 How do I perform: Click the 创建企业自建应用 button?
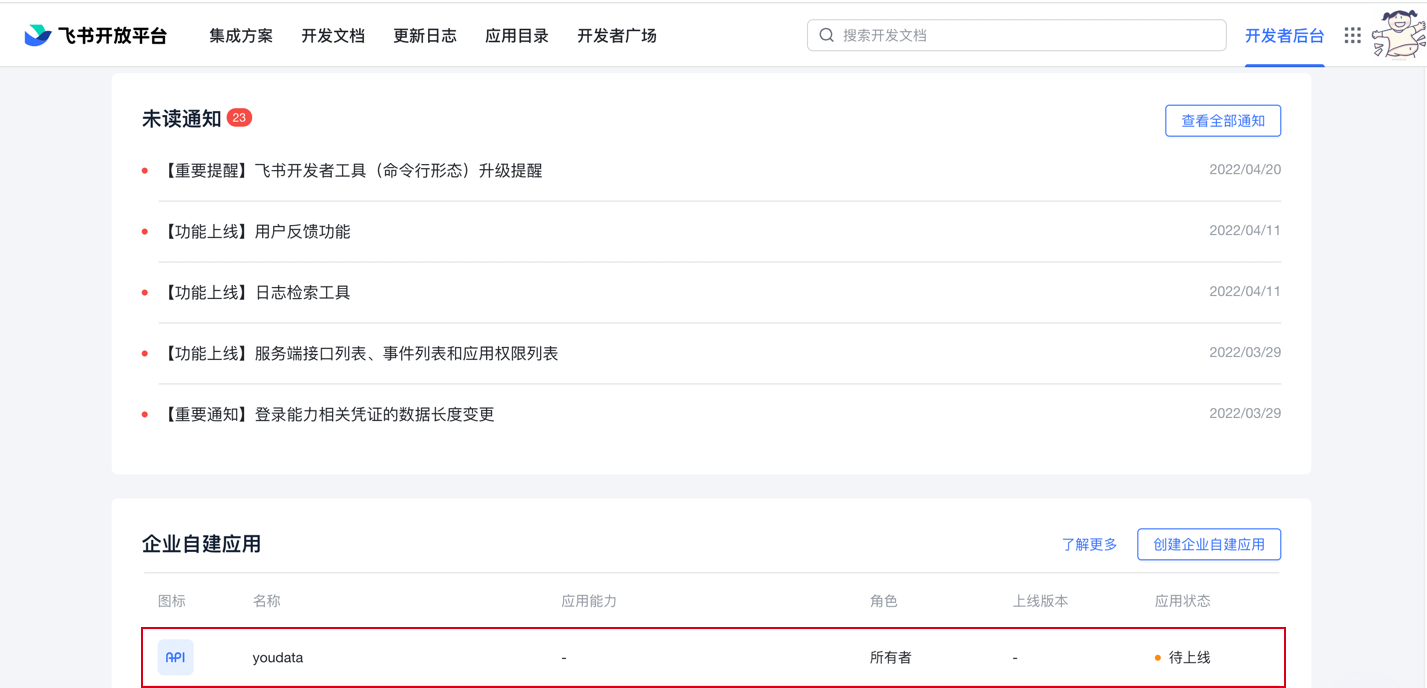pos(1208,545)
